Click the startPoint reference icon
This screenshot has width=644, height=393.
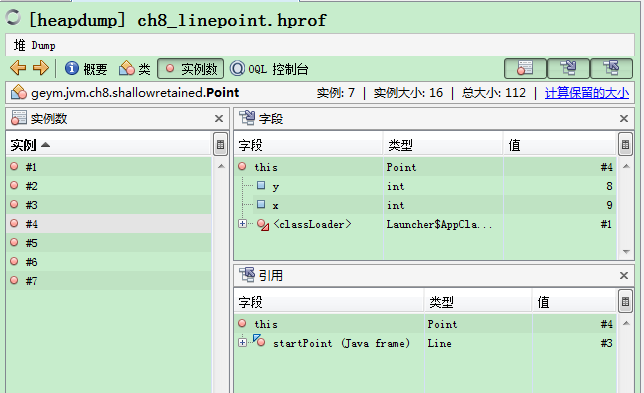click(x=259, y=340)
